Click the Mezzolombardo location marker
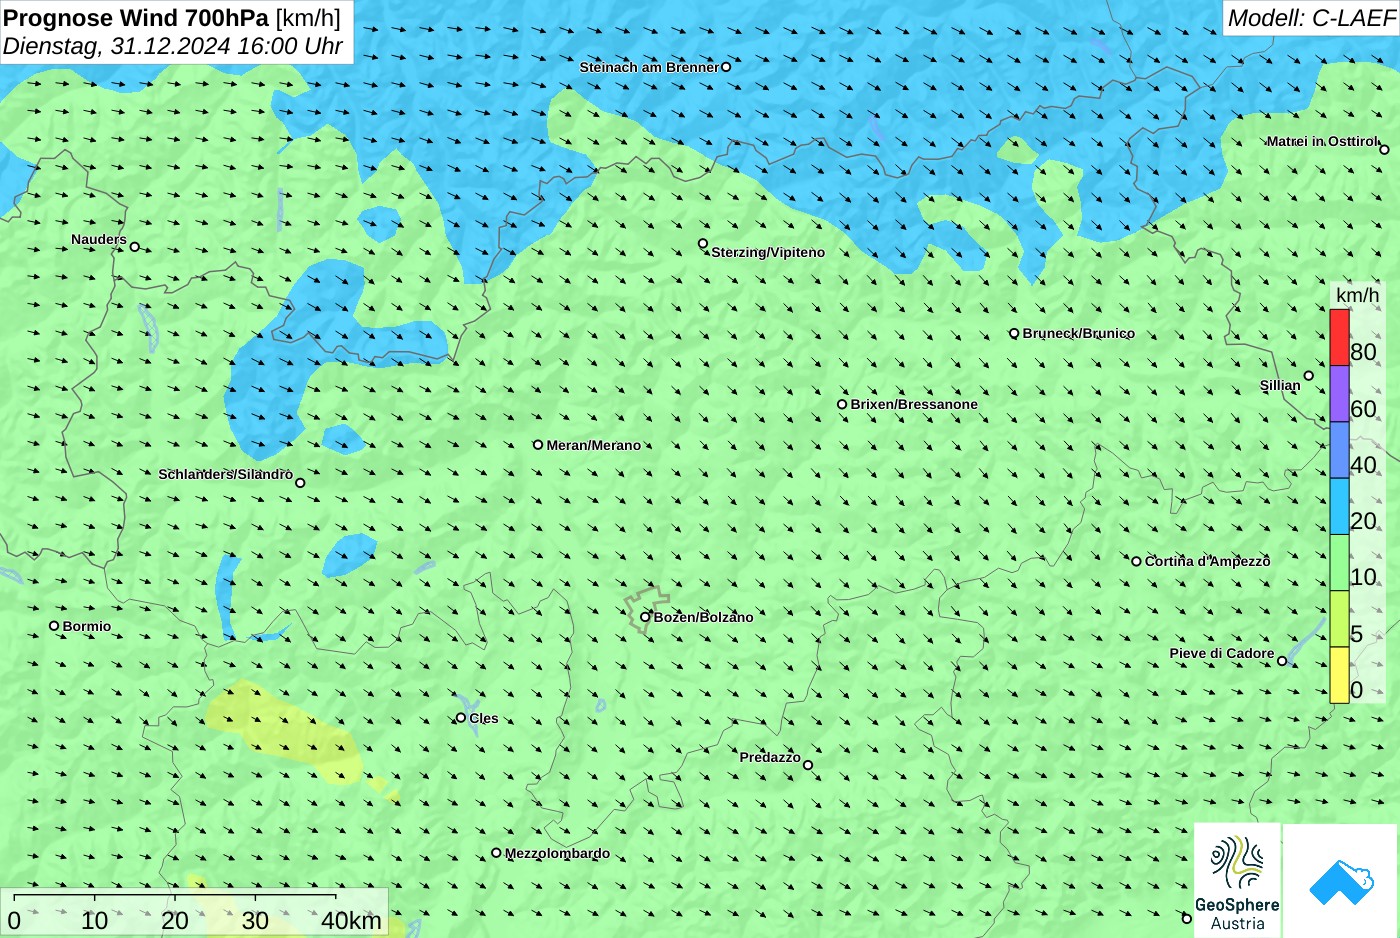1400x938 pixels. 496,853
